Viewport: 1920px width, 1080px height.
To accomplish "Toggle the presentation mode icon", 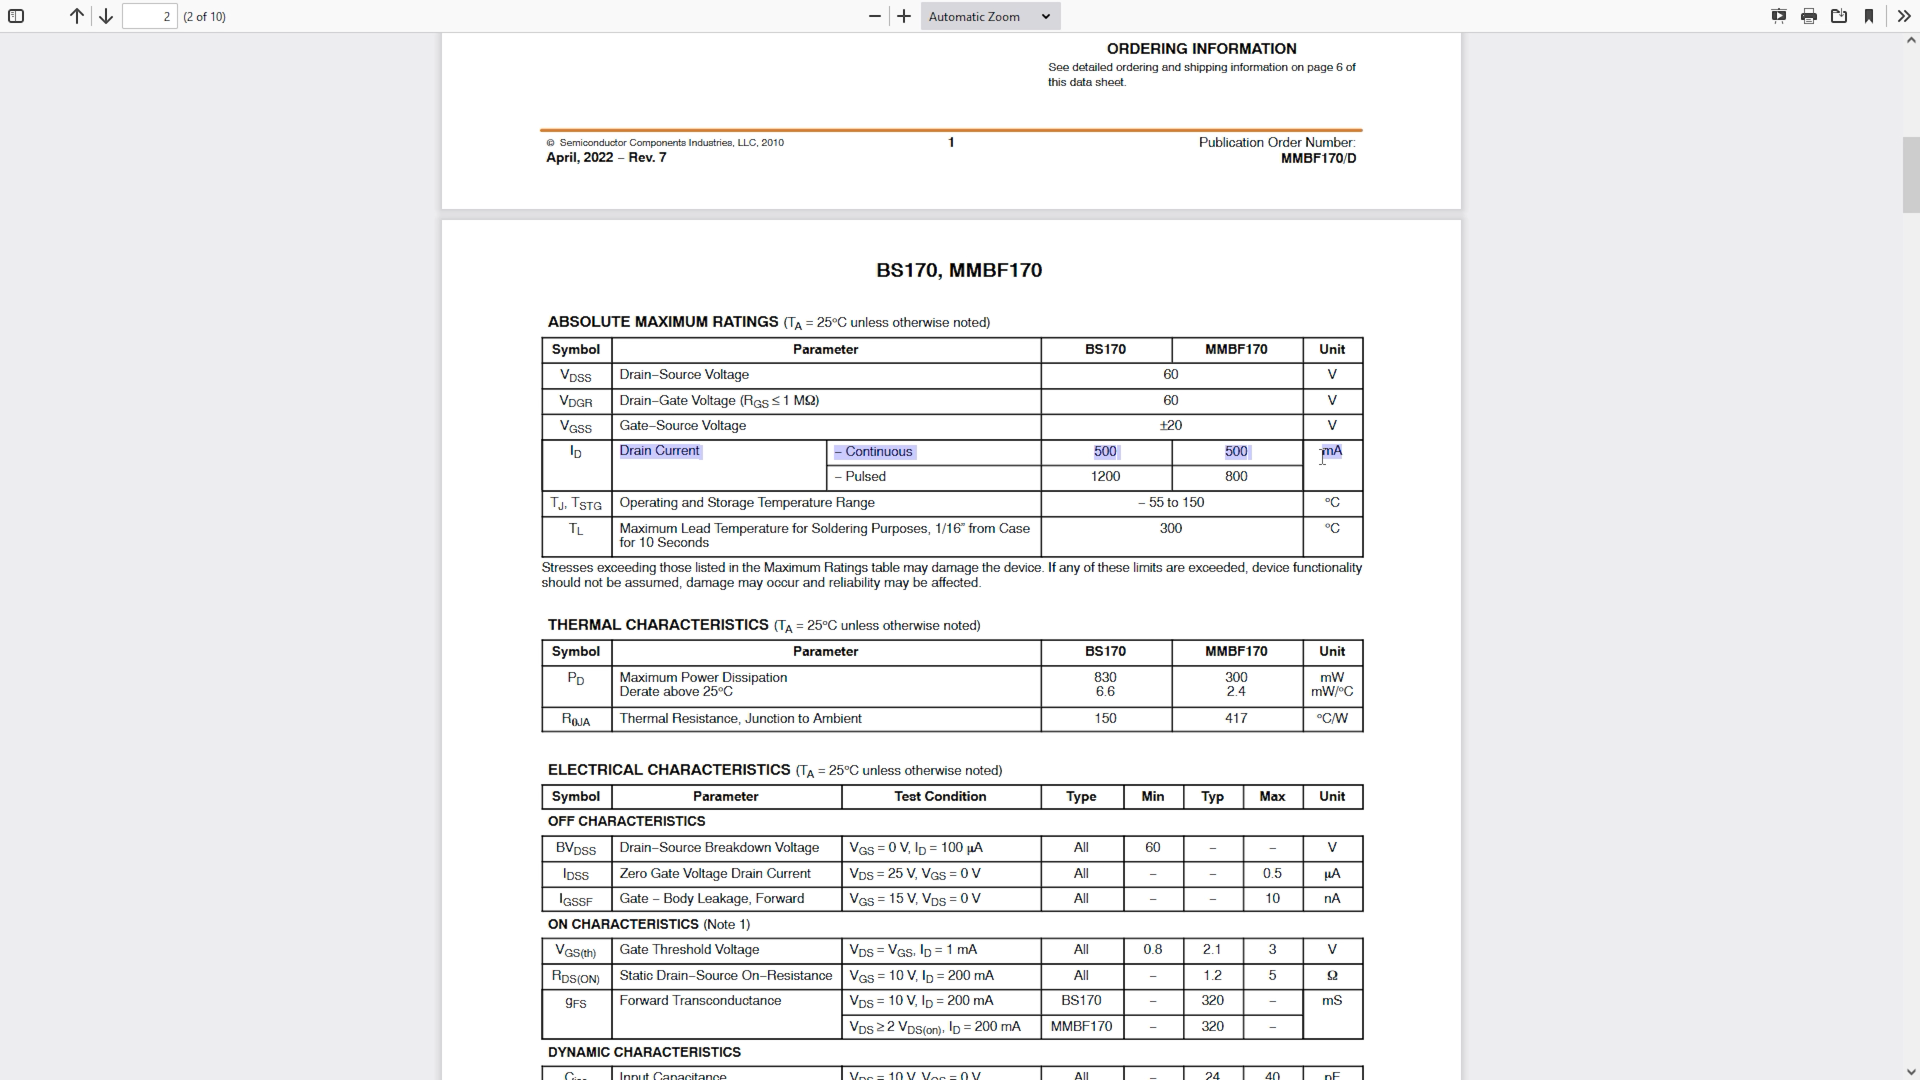I will pos(1779,16).
